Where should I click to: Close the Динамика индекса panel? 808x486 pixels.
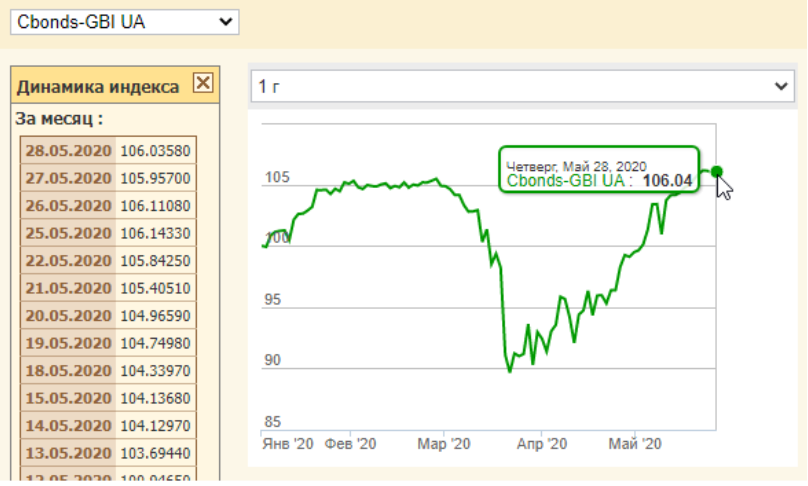click(x=203, y=82)
